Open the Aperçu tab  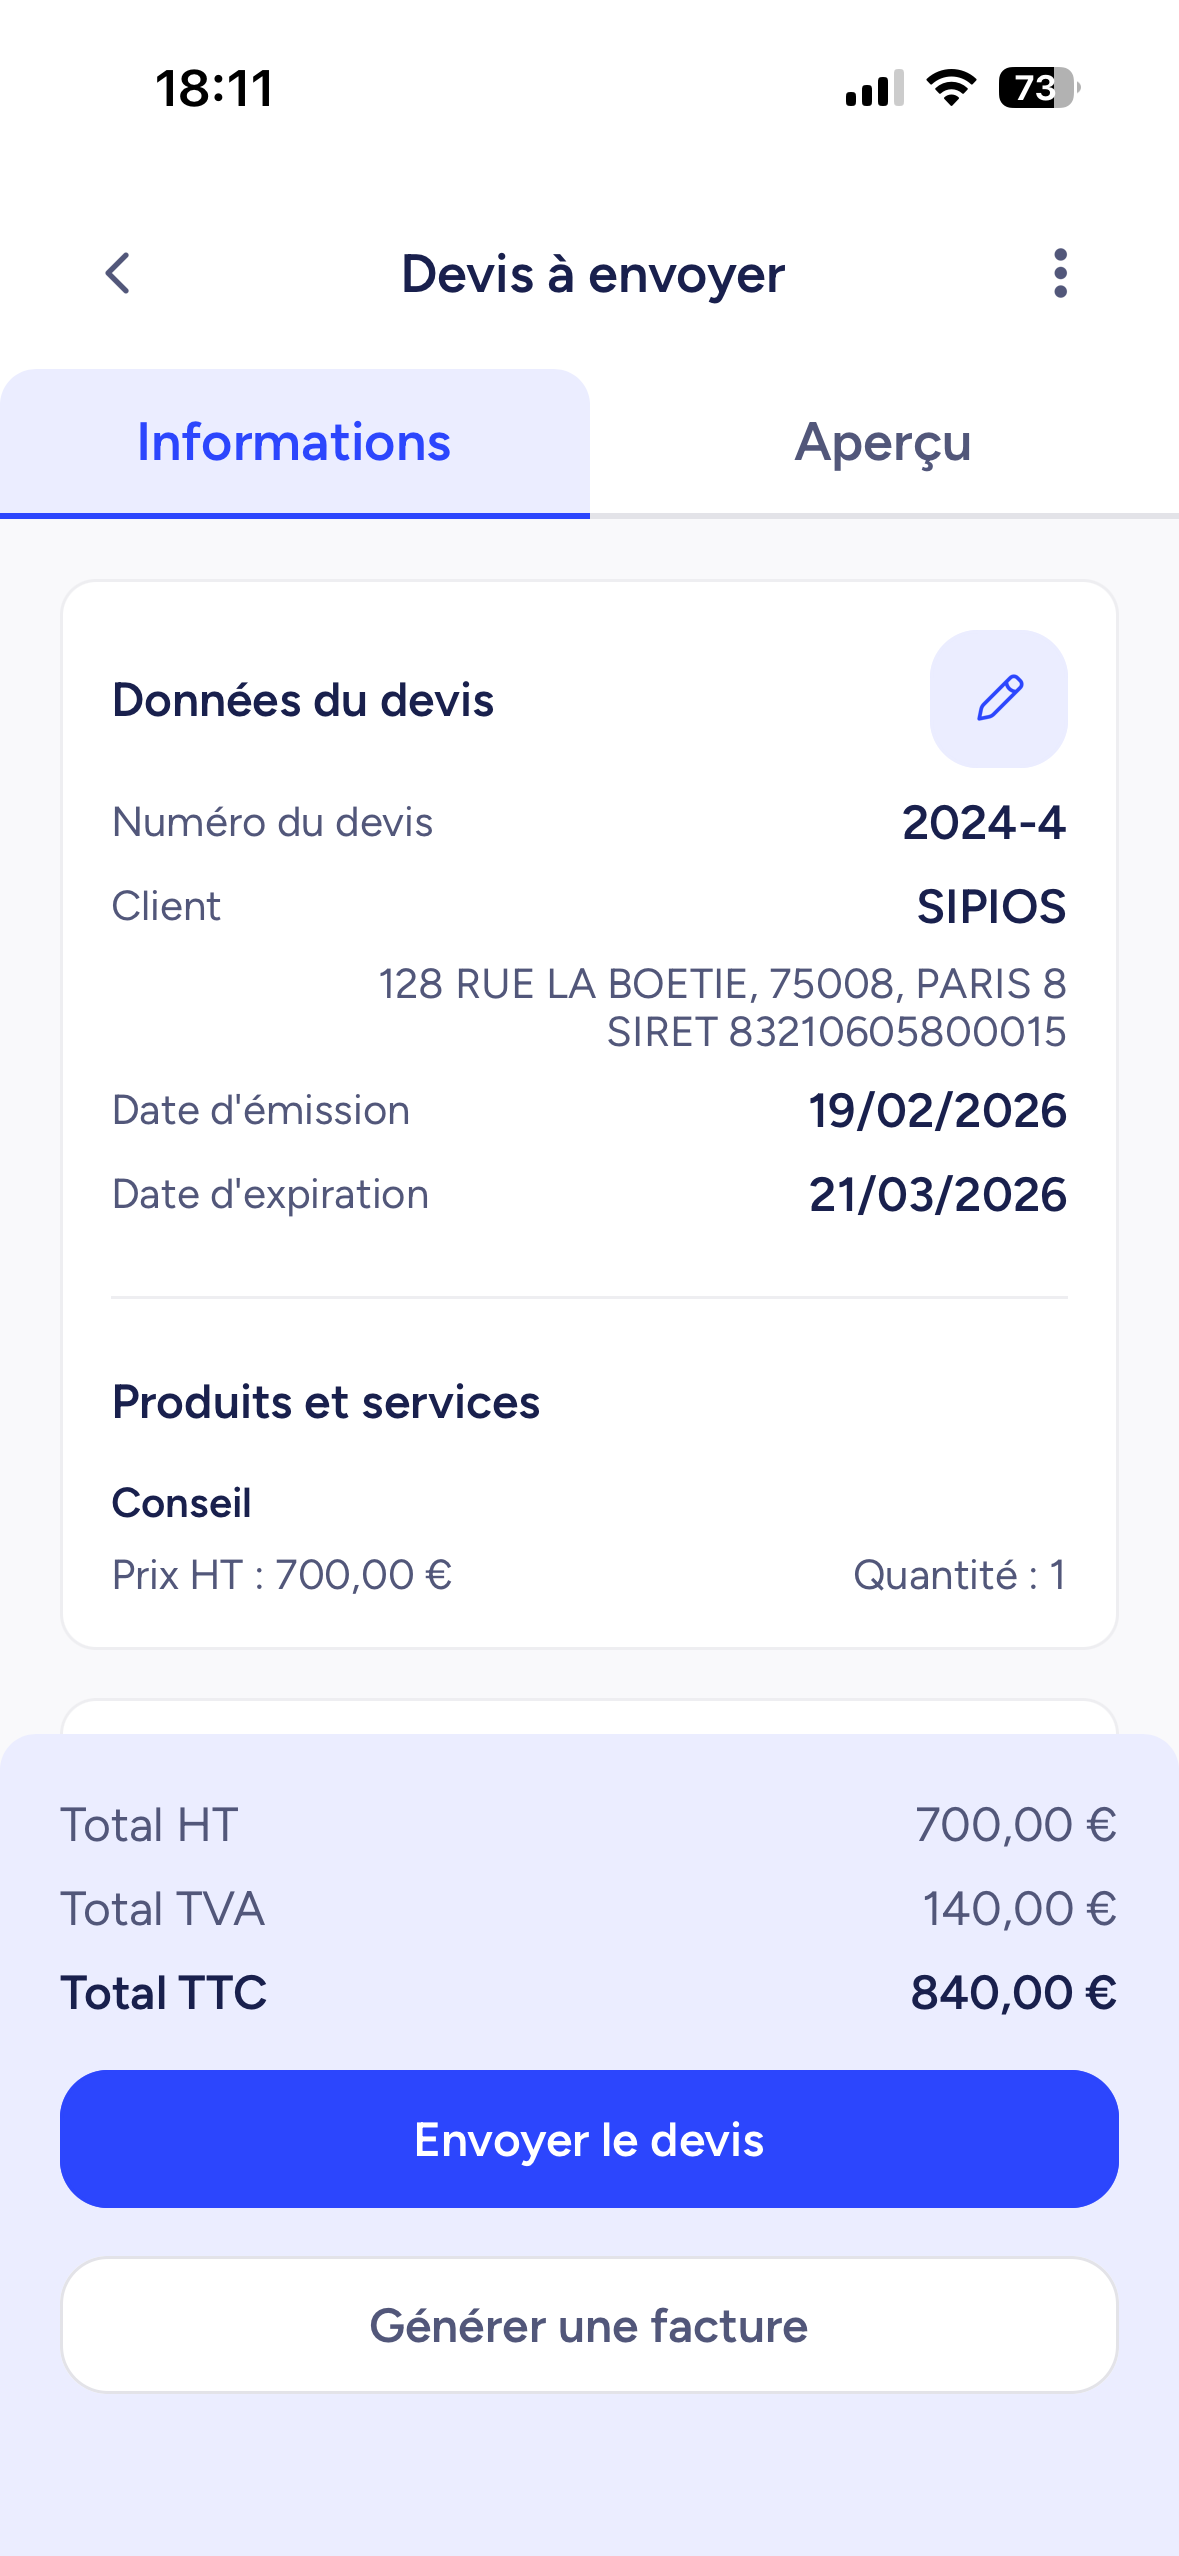[x=884, y=443]
